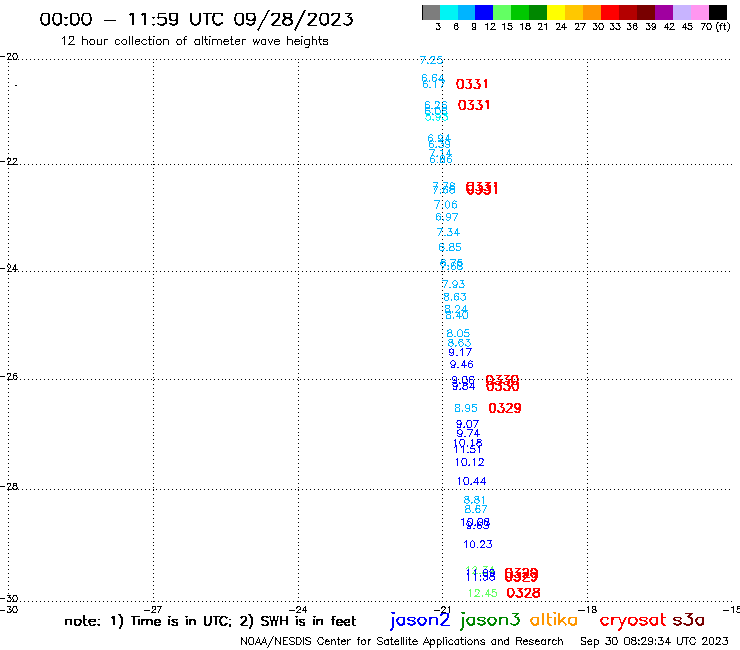The height and width of the screenshot is (650, 740).
Task: Click the jason2 legend label
Action: [x=420, y=620]
